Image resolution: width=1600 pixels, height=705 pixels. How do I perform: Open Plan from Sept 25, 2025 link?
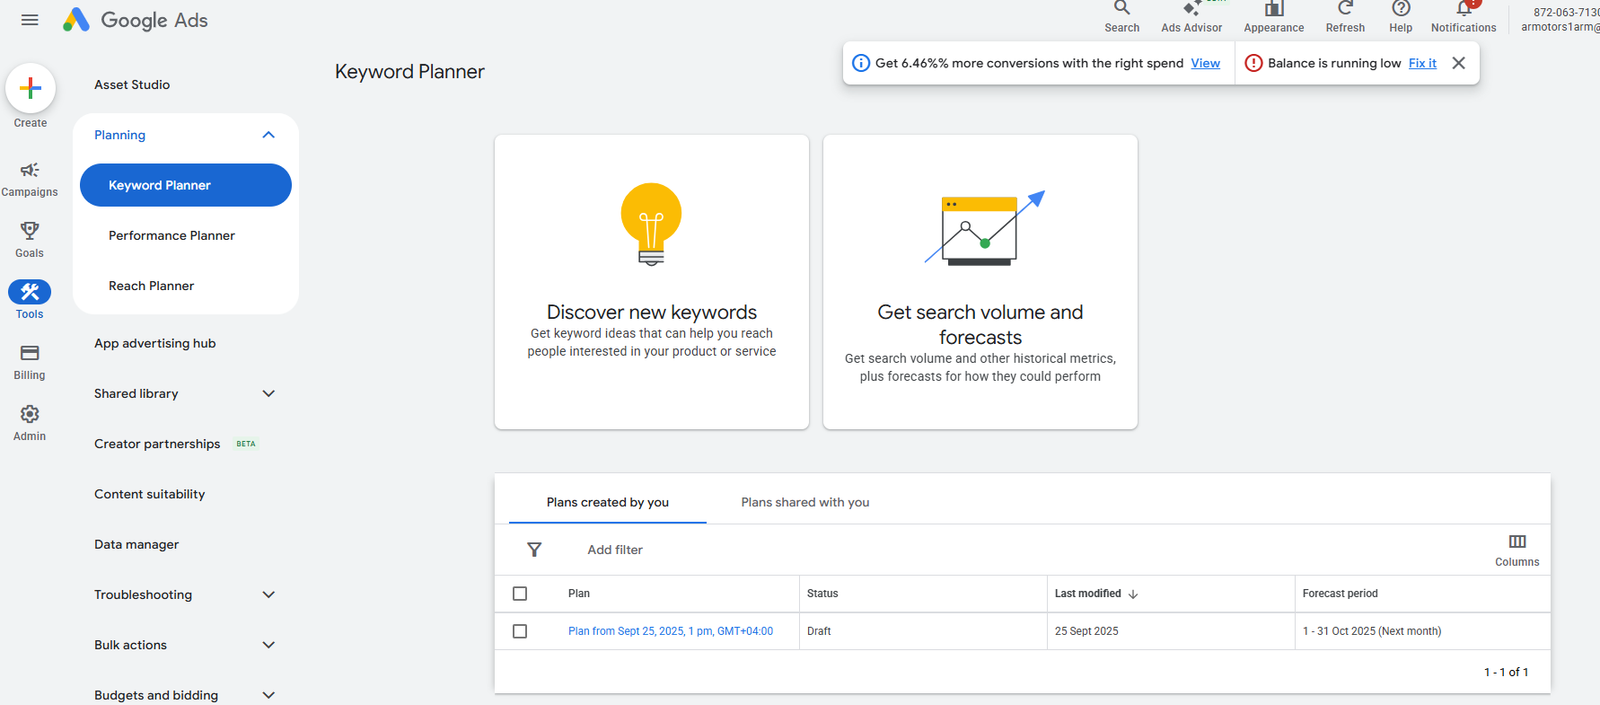pyautogui.click(x=670, y=632)
